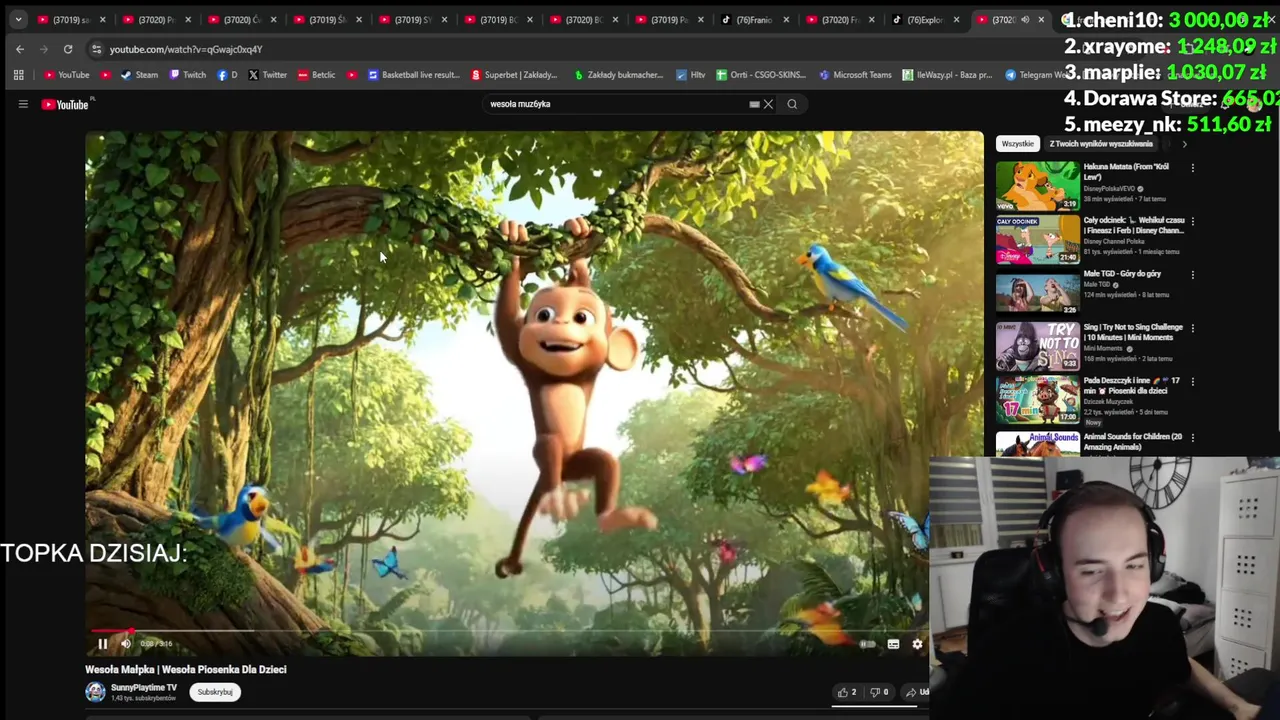Open the Zakłady bukmacherskie bookmark
Viewport: 1280px width, 720px height.
pos(618,75)
